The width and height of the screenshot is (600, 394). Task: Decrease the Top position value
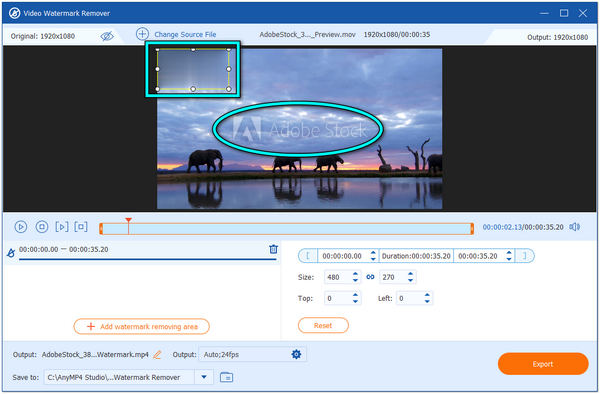[x=355, y=301]
